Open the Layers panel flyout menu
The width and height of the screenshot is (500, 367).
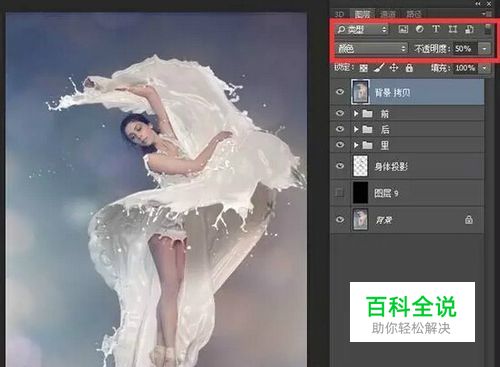[487, 14]
